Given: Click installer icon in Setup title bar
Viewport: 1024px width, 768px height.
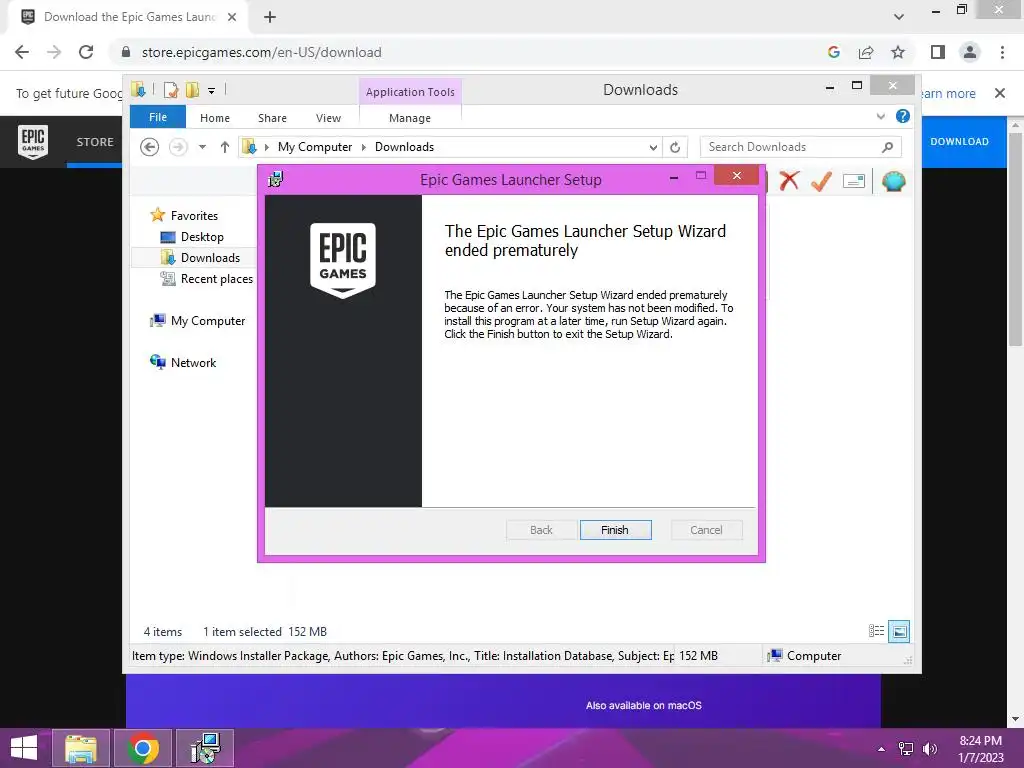Looking at the screenshot, I should coord(276,179).
